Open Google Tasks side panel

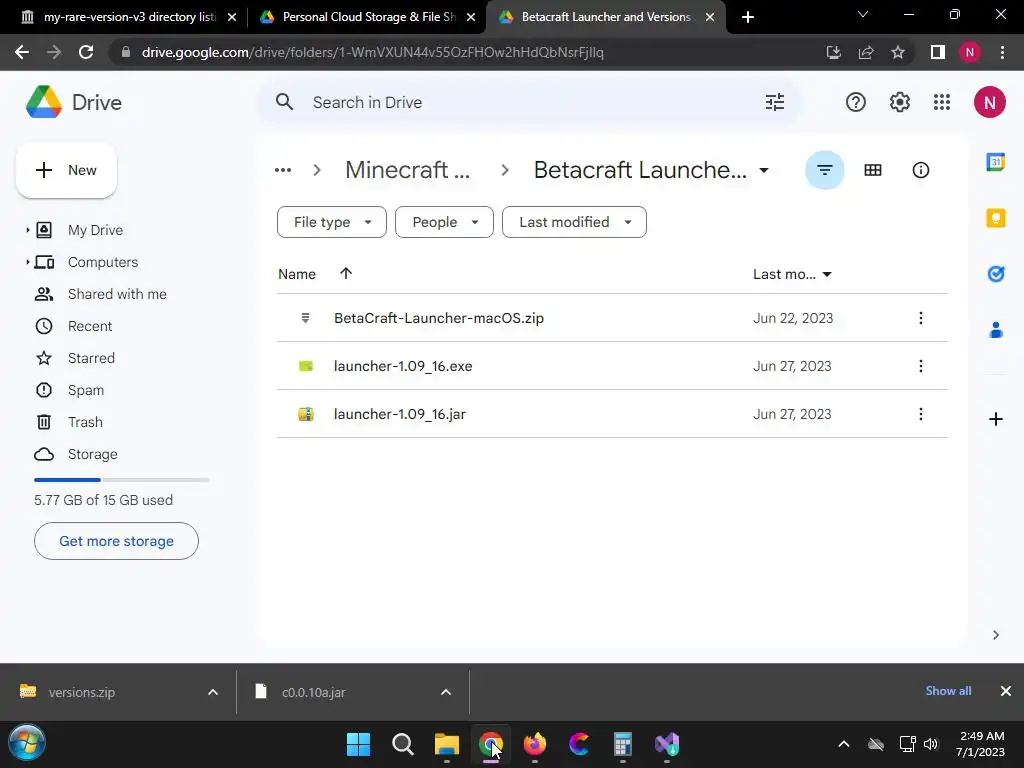[995, 274]
